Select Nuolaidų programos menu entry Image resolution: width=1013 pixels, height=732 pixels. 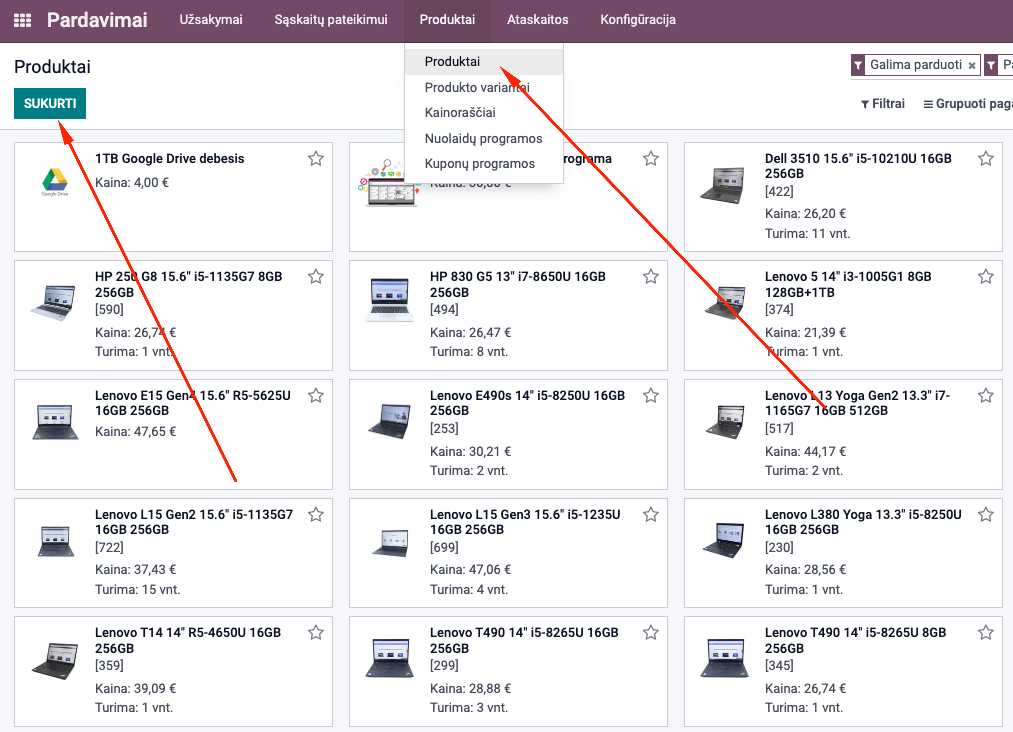click(x=484, y=138)
